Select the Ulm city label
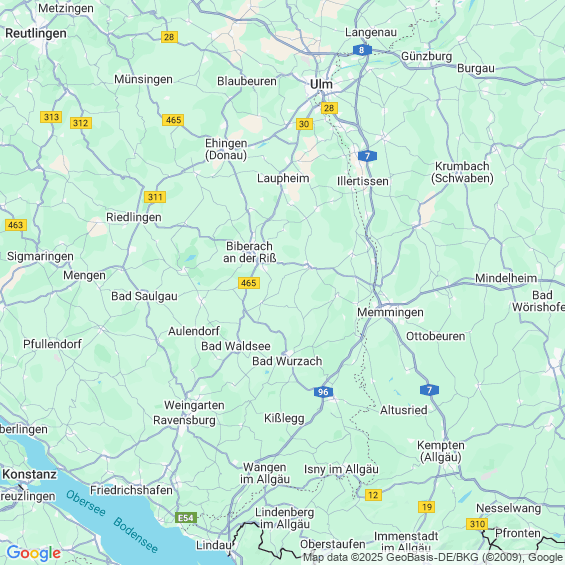Viewport: 565px width, 565px height. [321, 84]
